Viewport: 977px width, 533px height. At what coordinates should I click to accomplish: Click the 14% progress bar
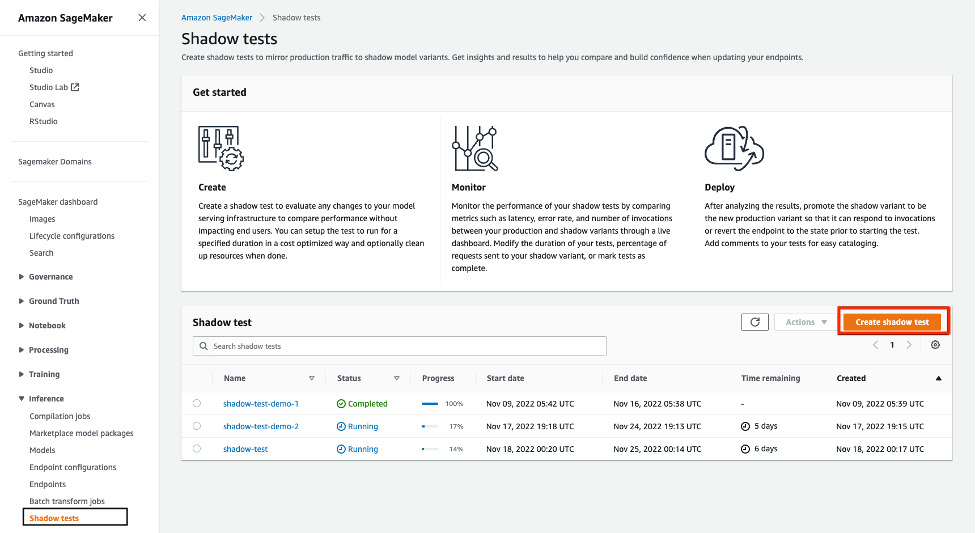tap(430, 449)
